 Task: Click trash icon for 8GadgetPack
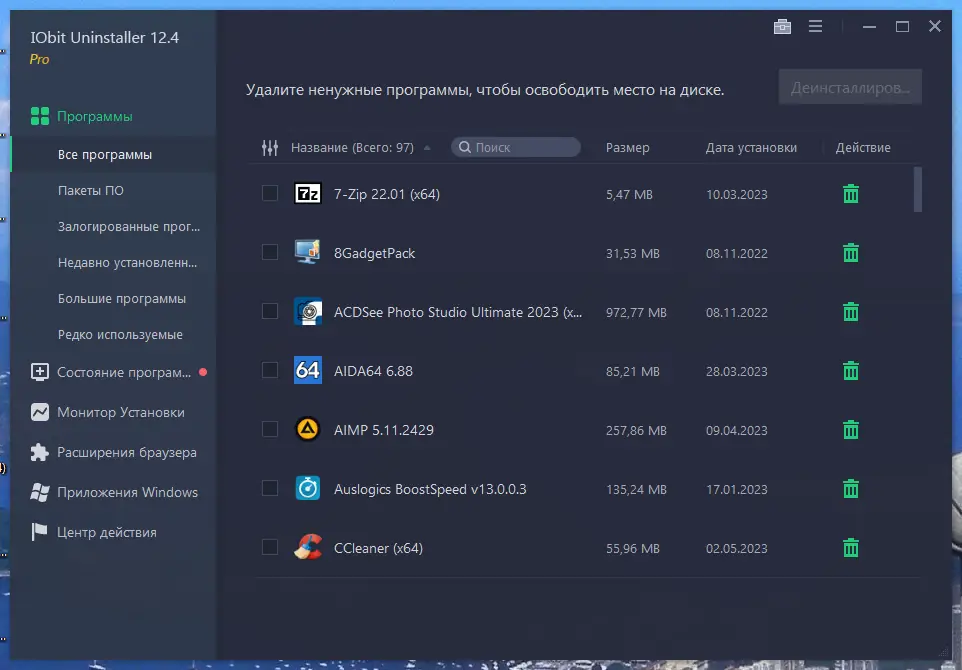(850, 253)
